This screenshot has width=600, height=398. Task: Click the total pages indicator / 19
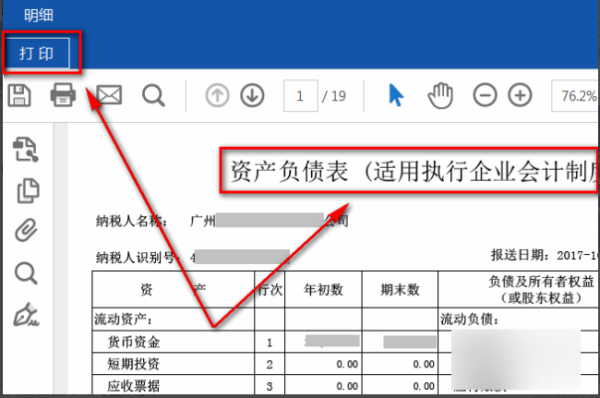tap(334, 96)
